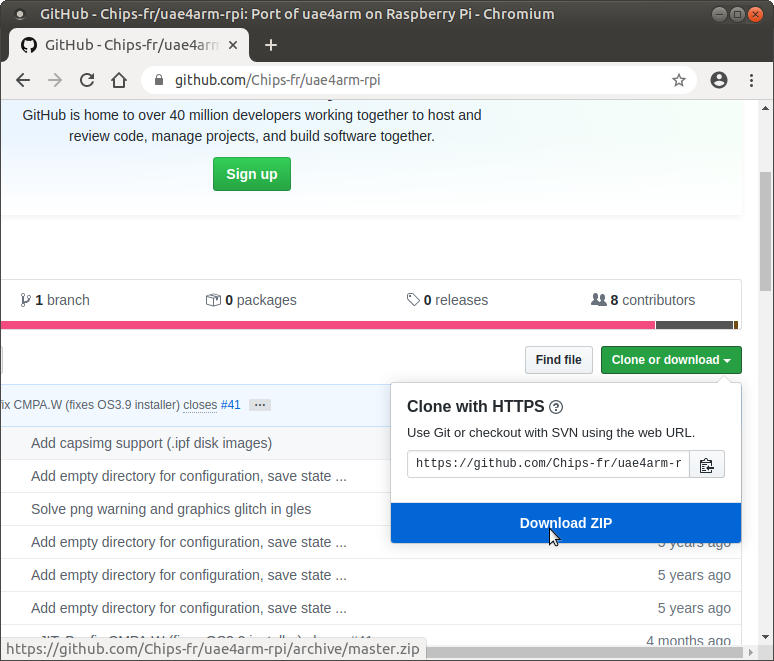The image size is (774, 661).
Task: Open the Chromium three-dot menu
Action: pos(751,80)
